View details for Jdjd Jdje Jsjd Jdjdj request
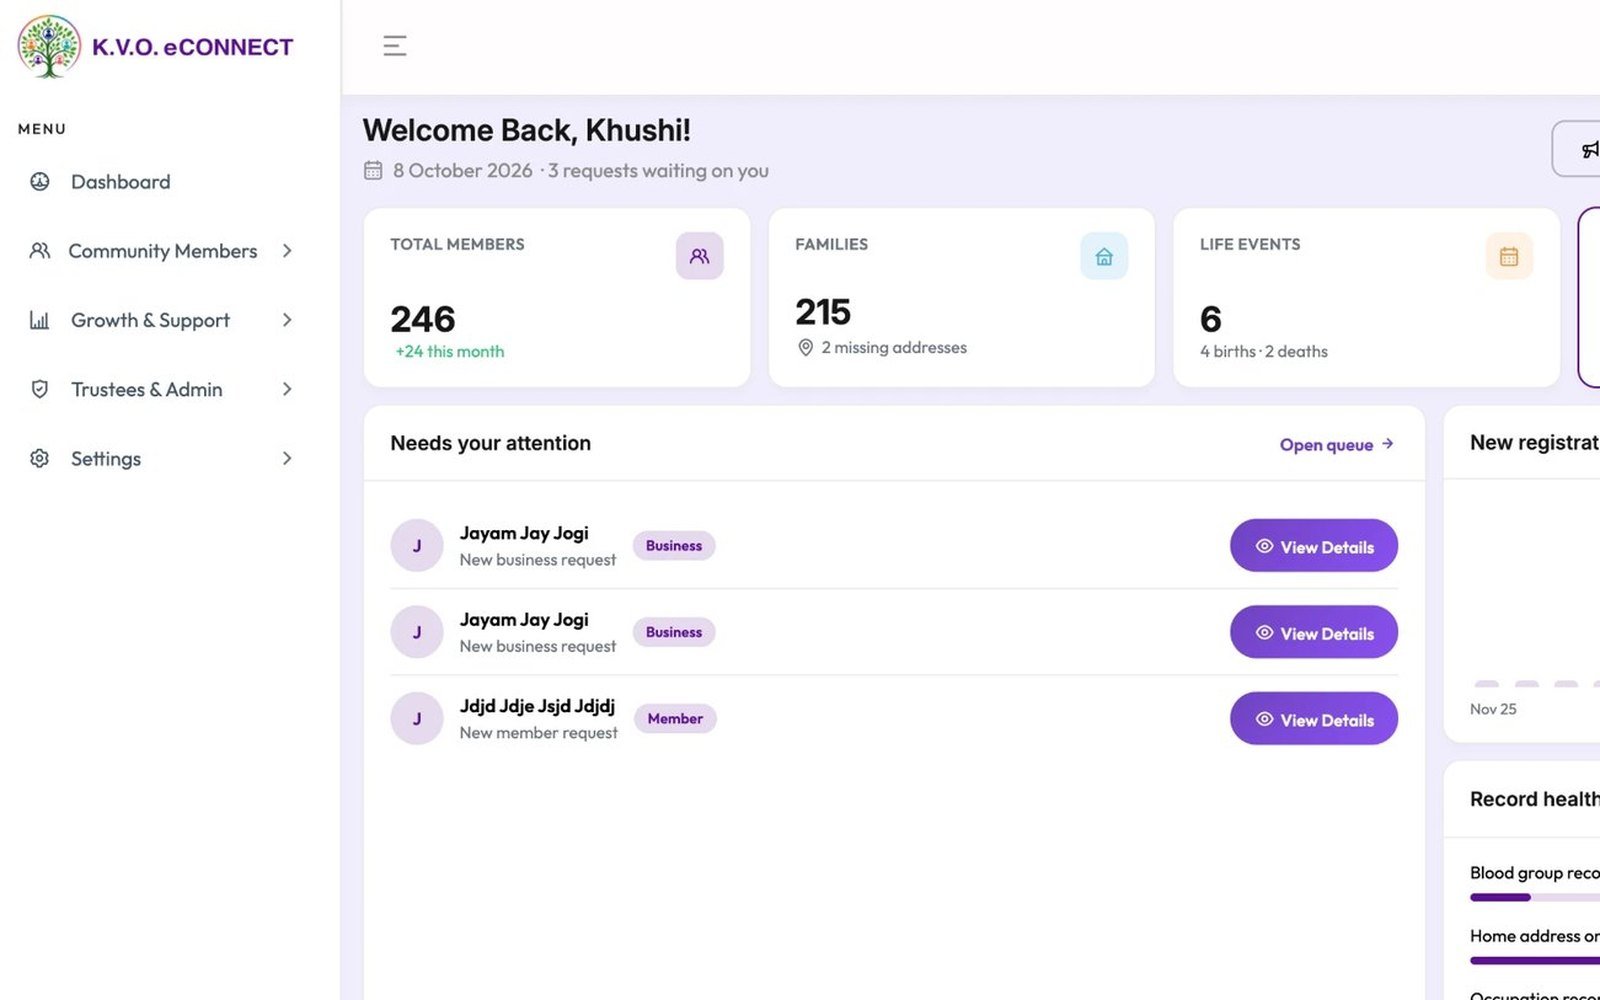Image resolution: width=1600 pixels, height=1000 pixels. click(x=1314, y=718)
